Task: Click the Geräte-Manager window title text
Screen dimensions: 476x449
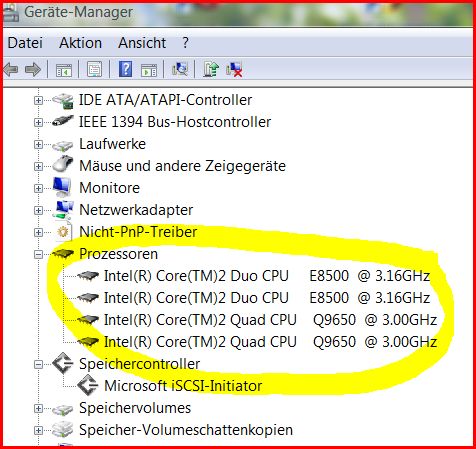Action: click(78, 13)
